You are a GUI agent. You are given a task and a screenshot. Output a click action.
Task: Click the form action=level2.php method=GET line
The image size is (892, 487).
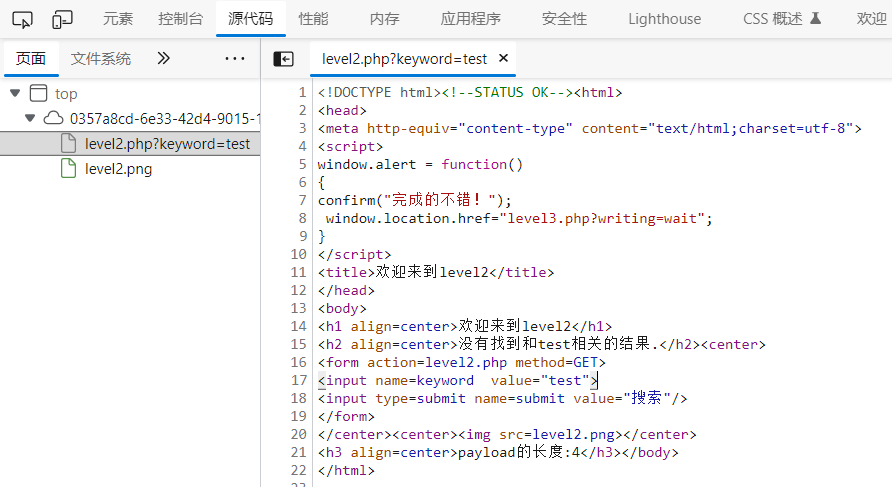462,362
